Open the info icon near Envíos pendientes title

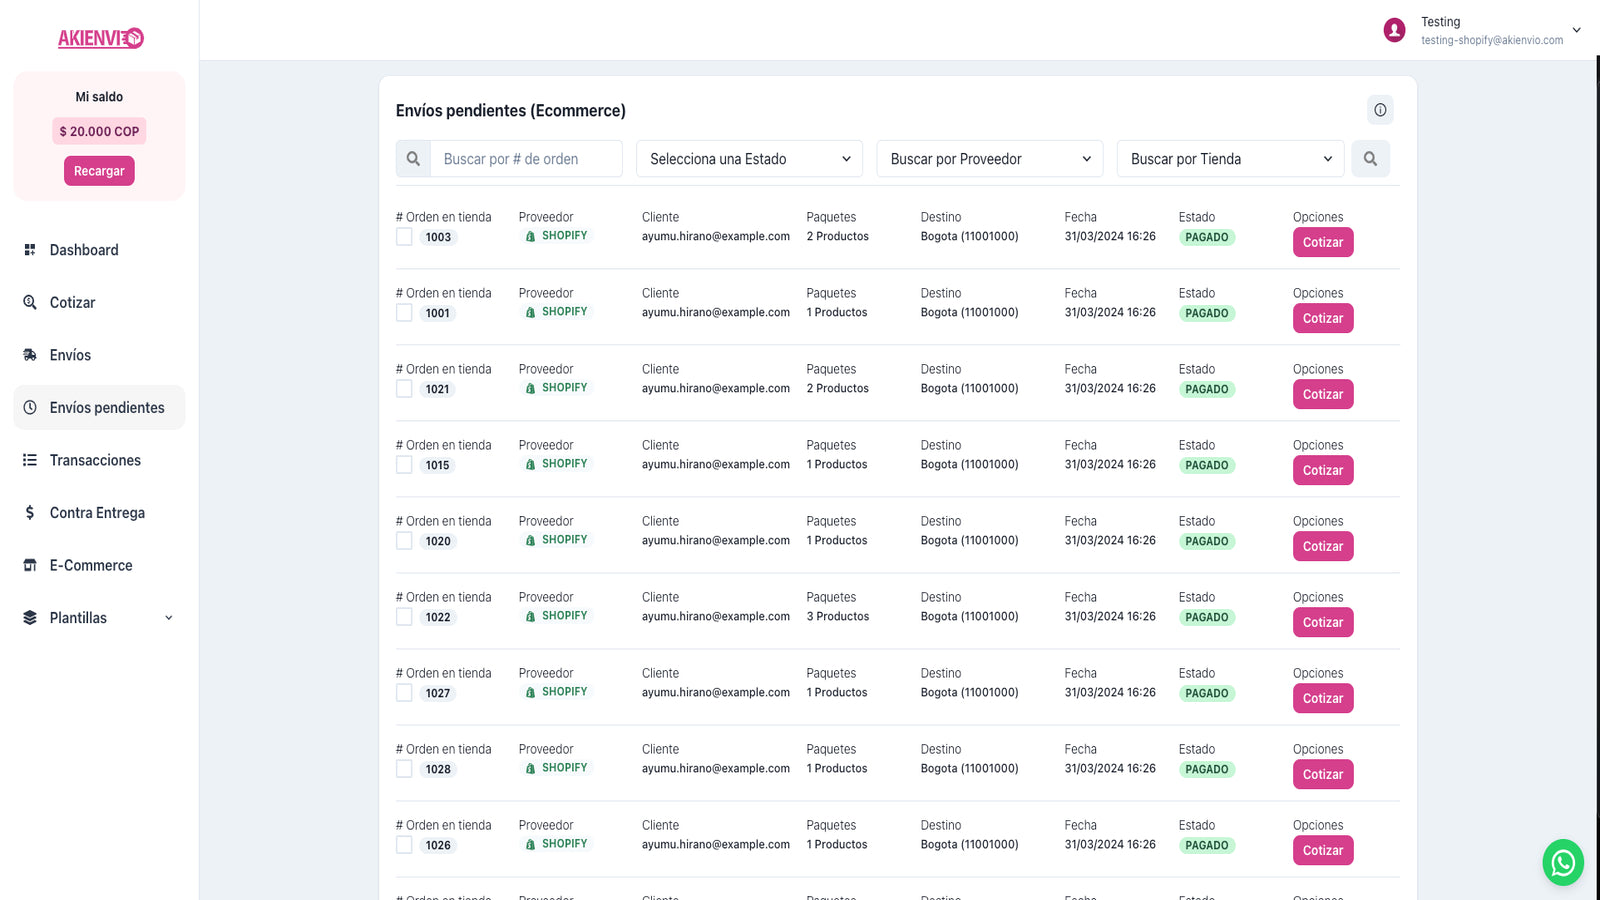tap(1381, 110)
